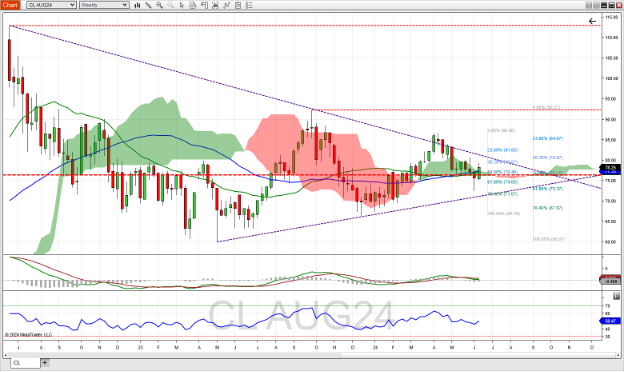Screen dimensions: 624x372
Task: Click the first gray window link button
Action: point(589,5)
